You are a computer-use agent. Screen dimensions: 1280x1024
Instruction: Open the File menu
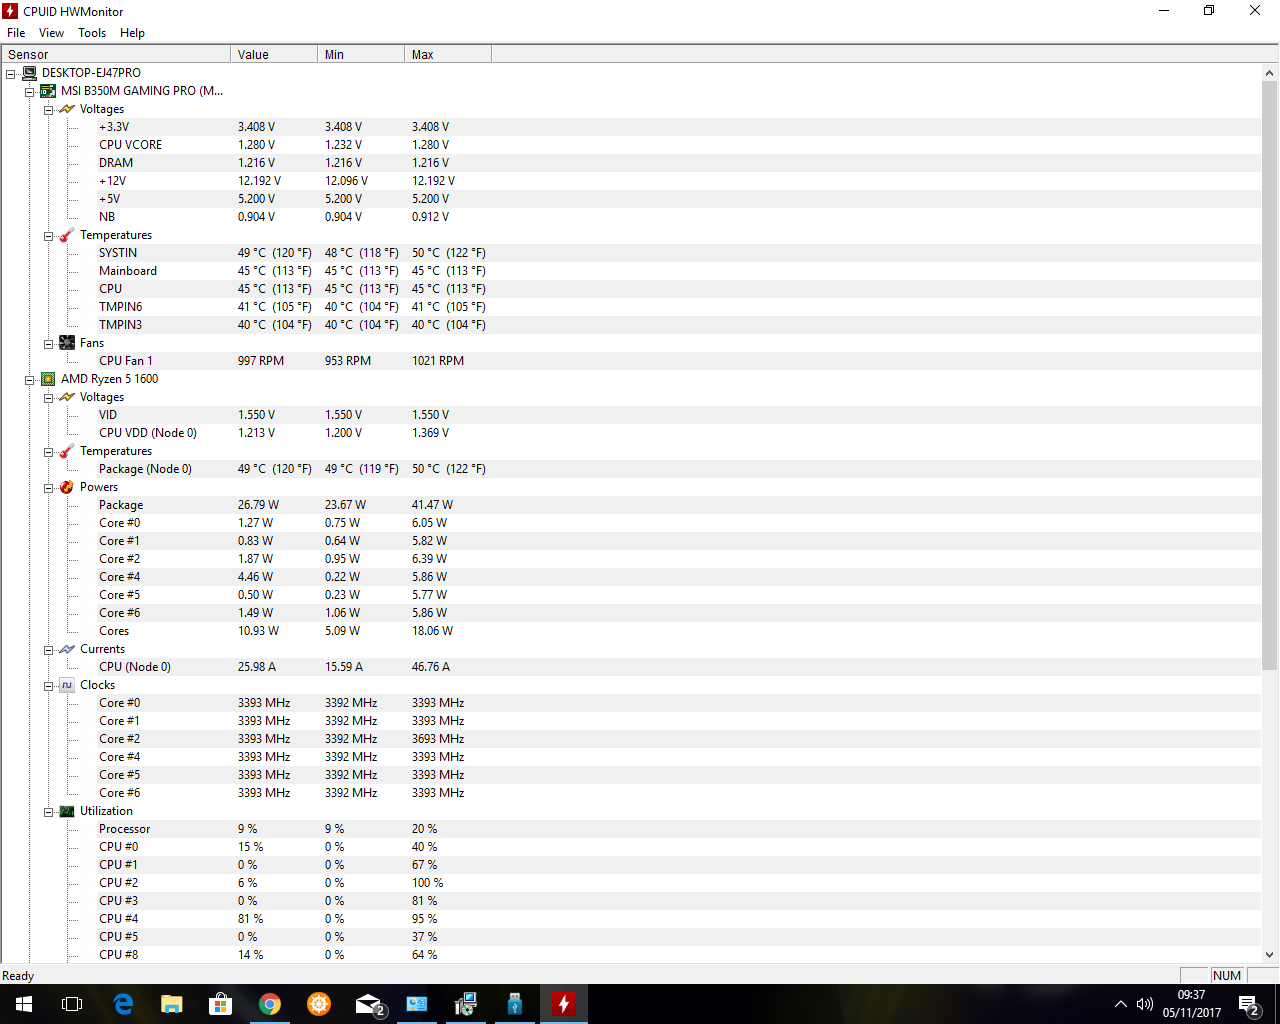(16, 33)
